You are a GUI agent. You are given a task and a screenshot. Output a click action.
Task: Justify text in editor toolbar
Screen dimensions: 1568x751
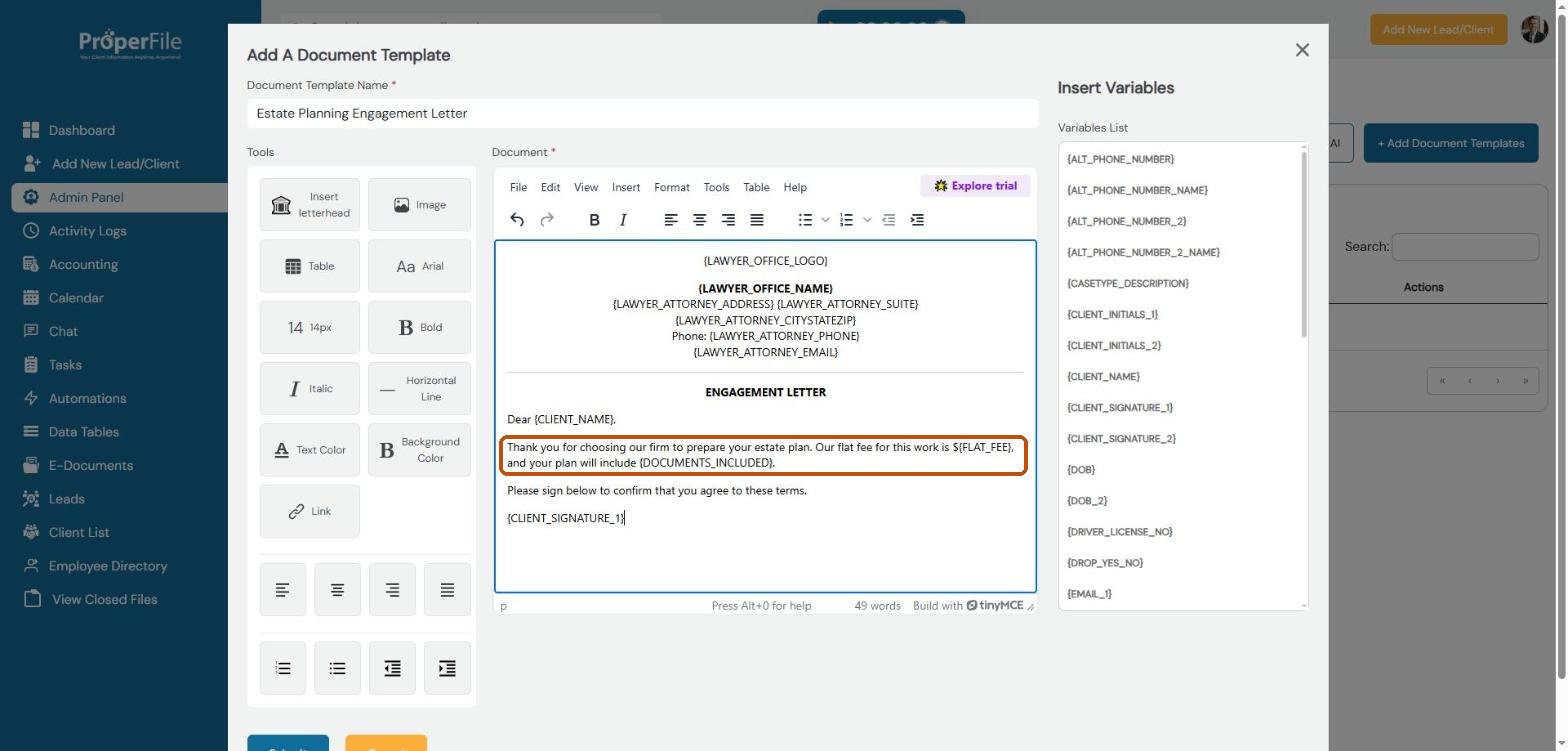(x=757, y=220)
